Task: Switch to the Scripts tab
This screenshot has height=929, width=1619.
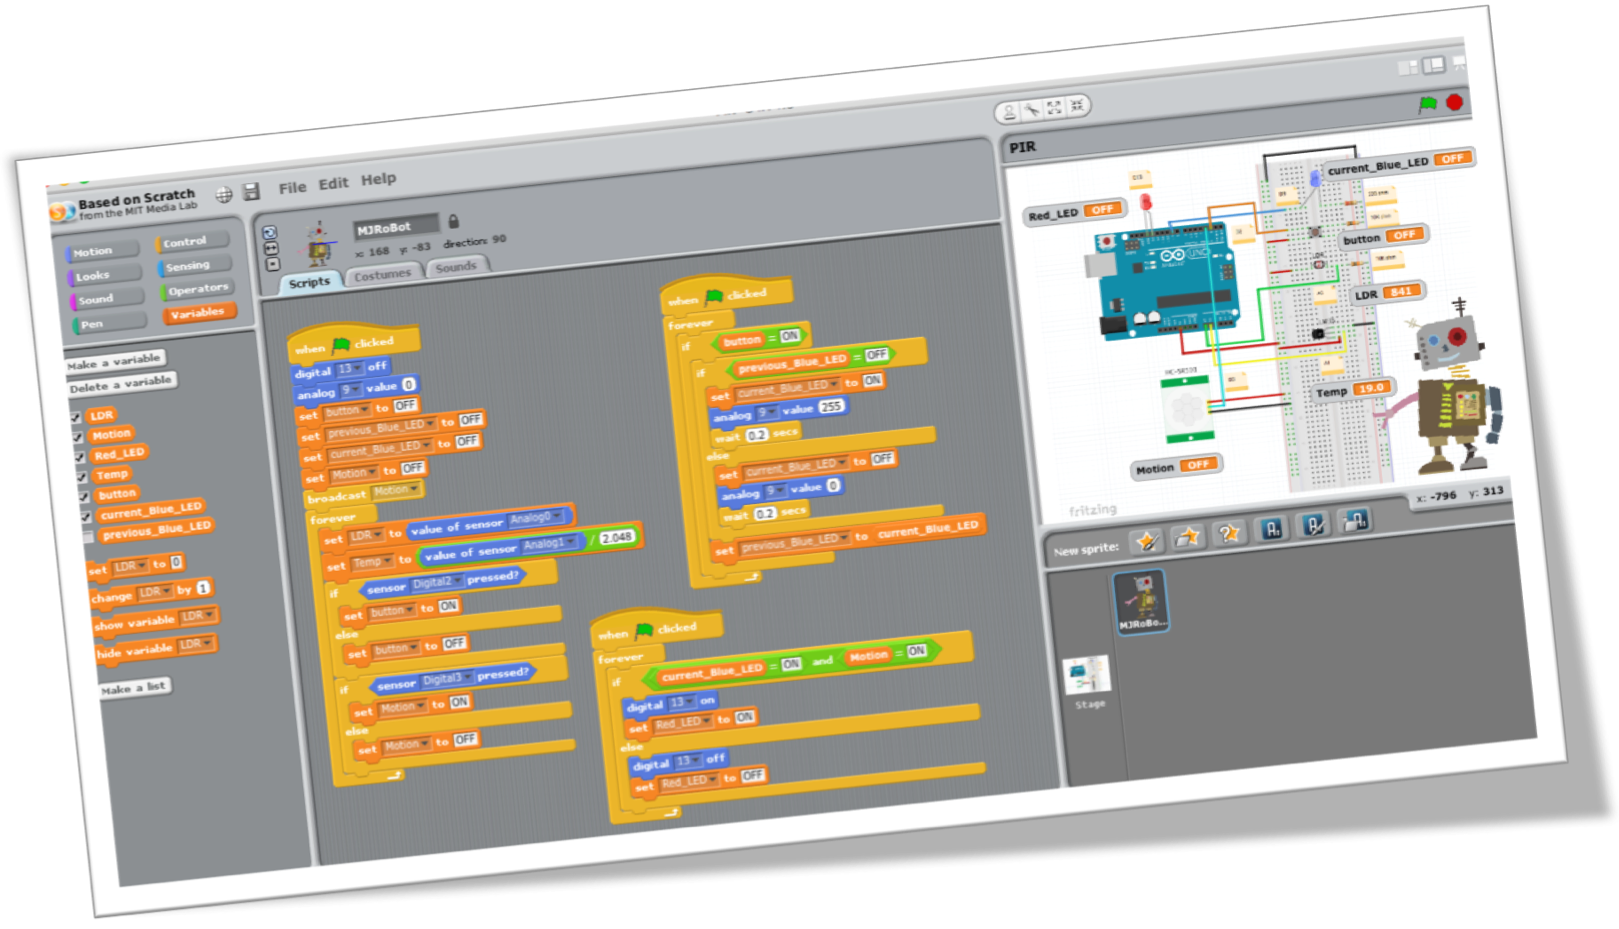Action: point(309,282)
